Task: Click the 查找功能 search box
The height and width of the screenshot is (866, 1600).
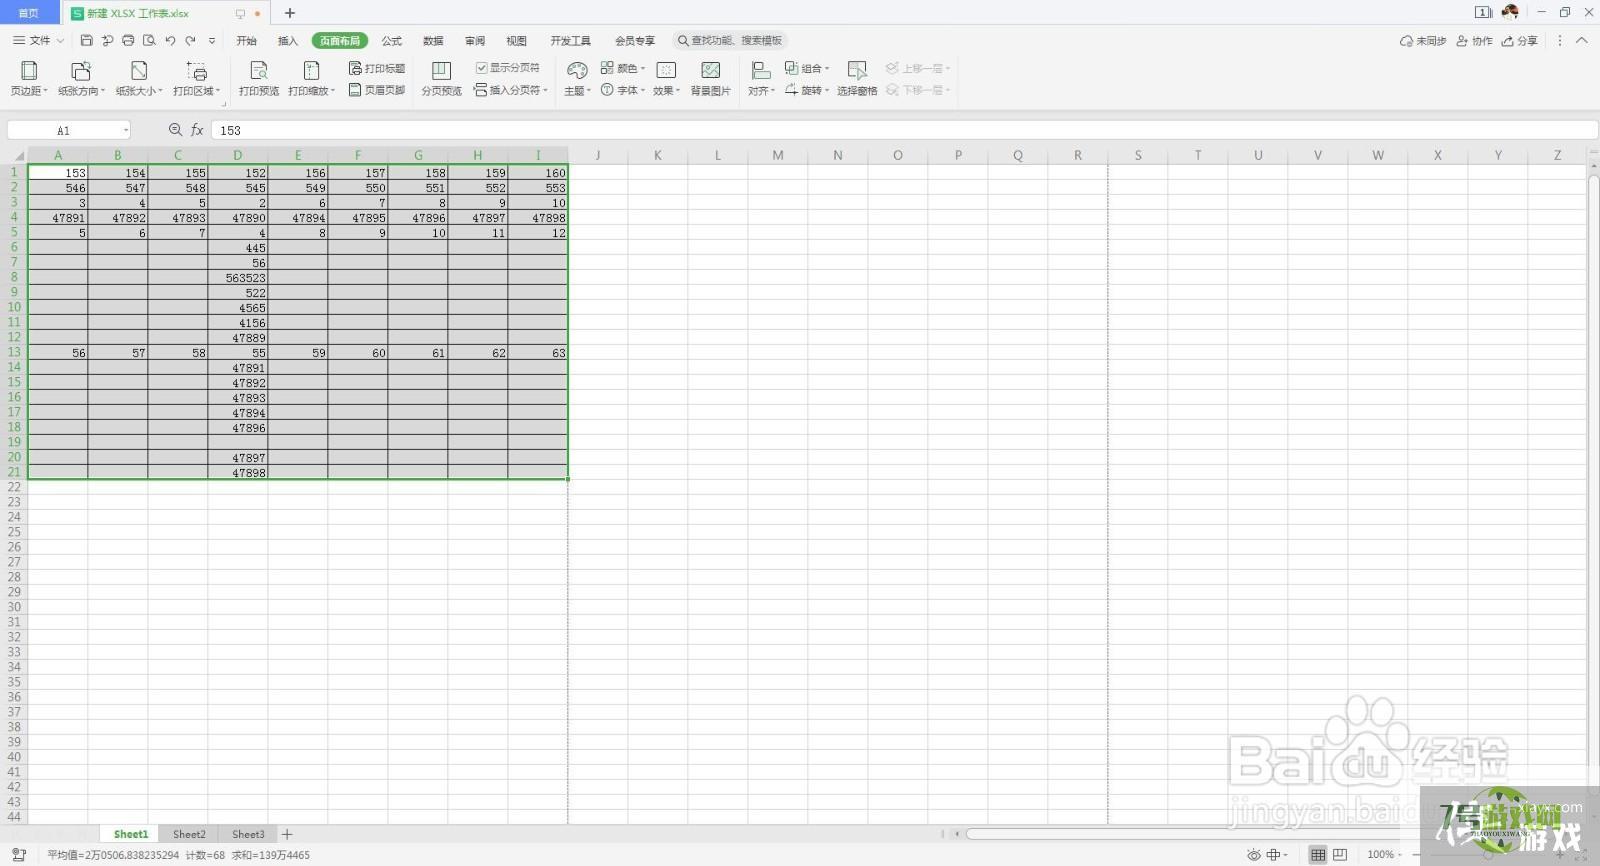Action: pos(730,41)
